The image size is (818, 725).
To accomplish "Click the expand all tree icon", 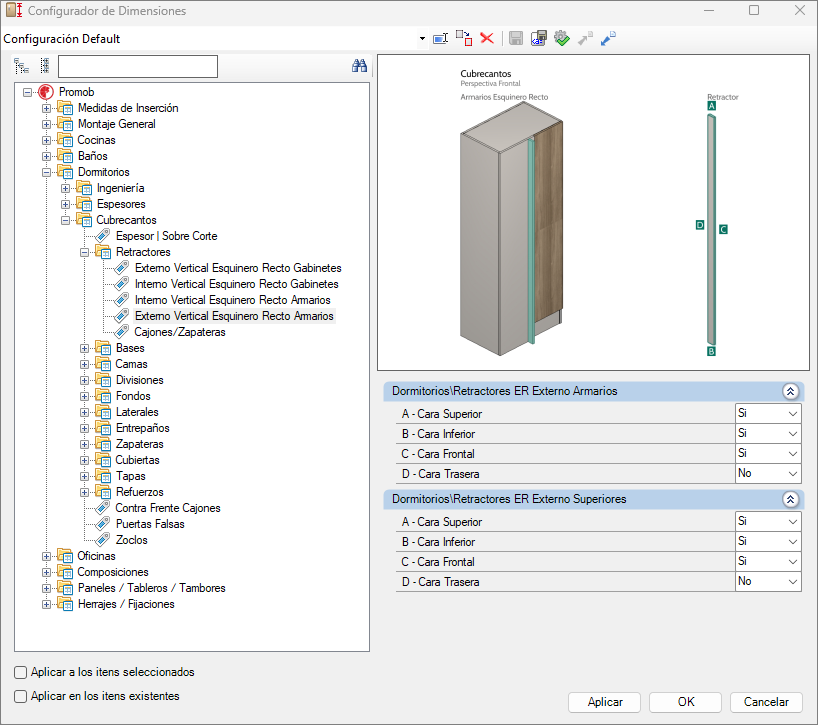I will (x=22, y=67).
